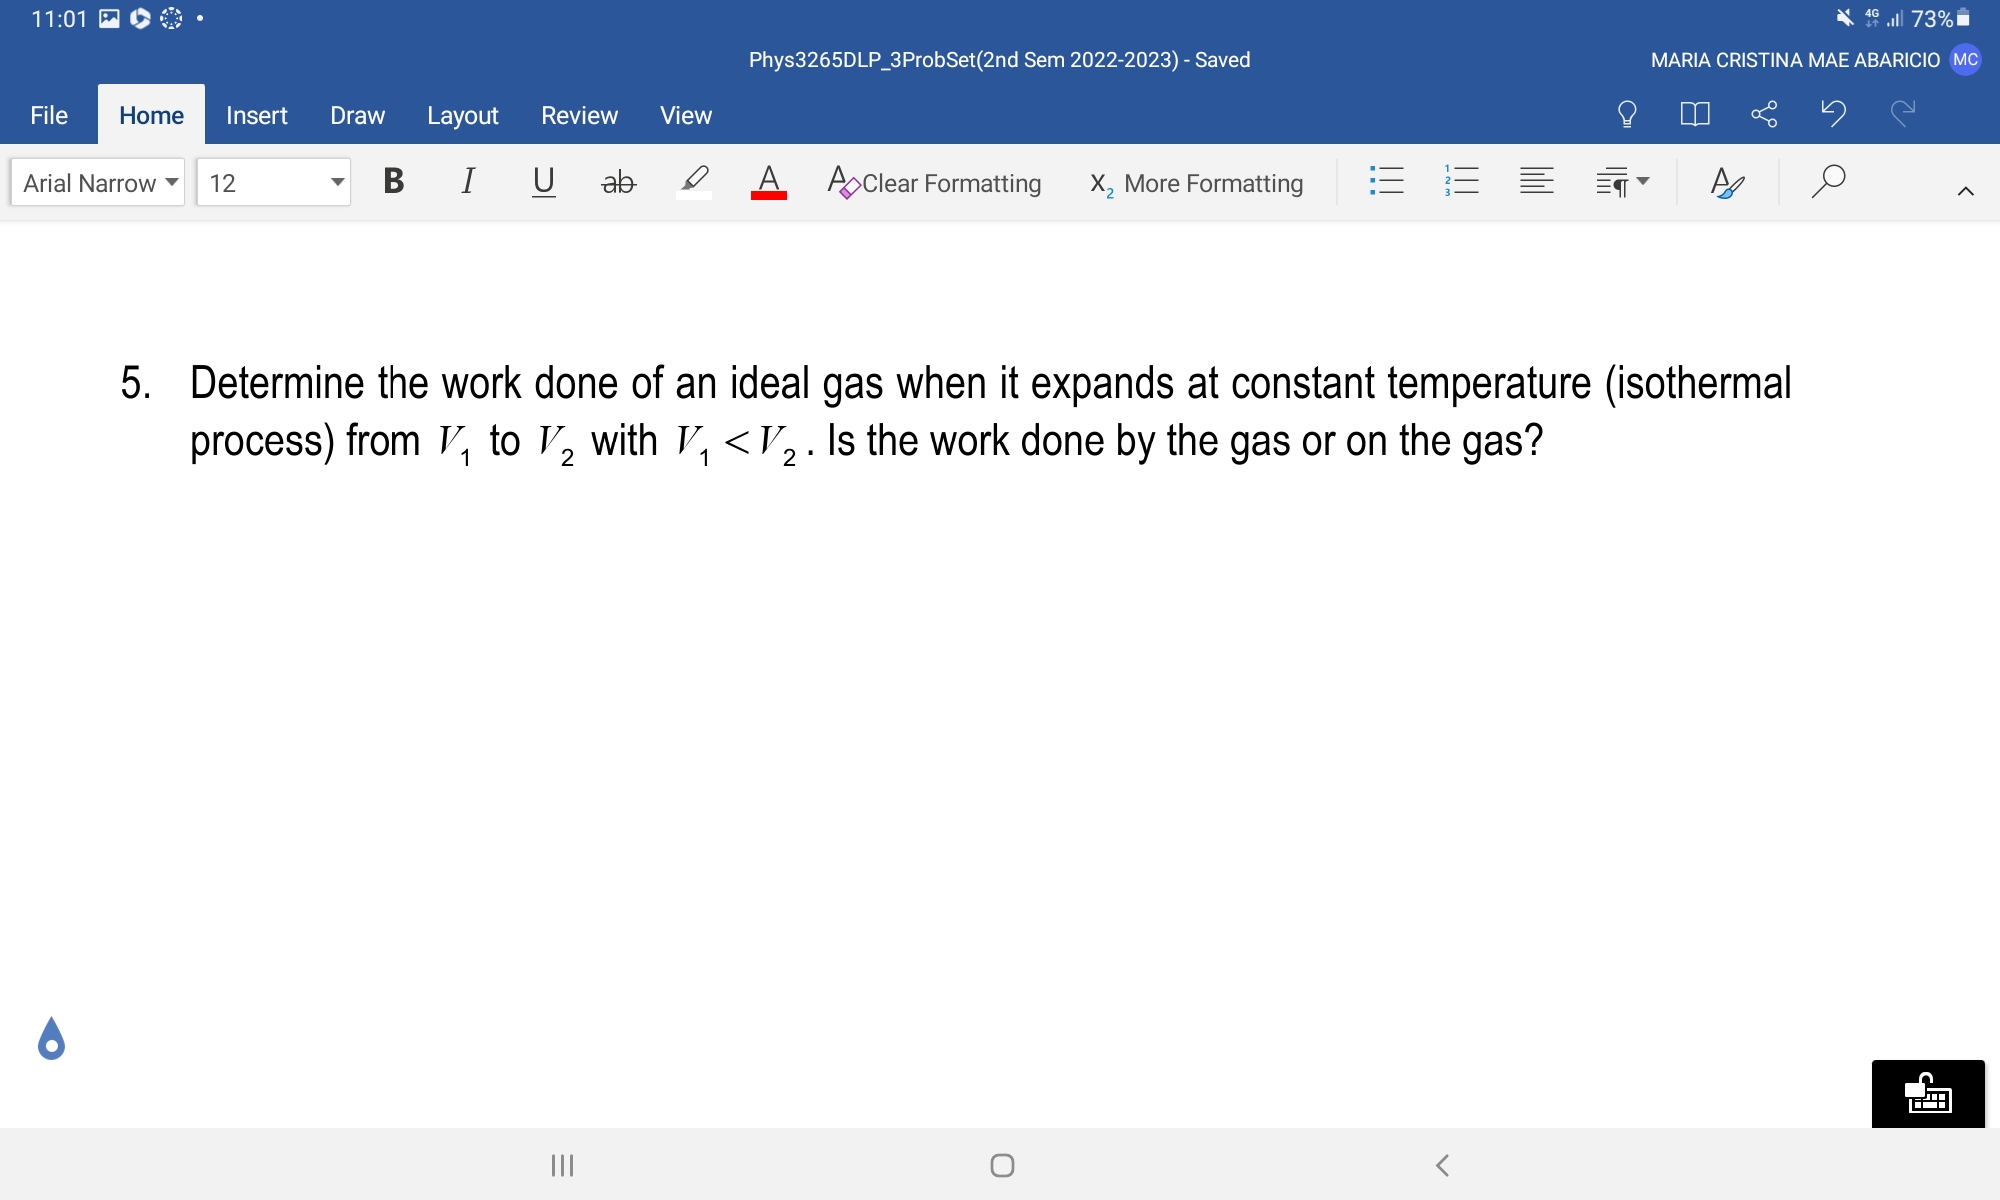Tap the blue text cursor handle
2000x1200 pixels.
(51, 1039)
